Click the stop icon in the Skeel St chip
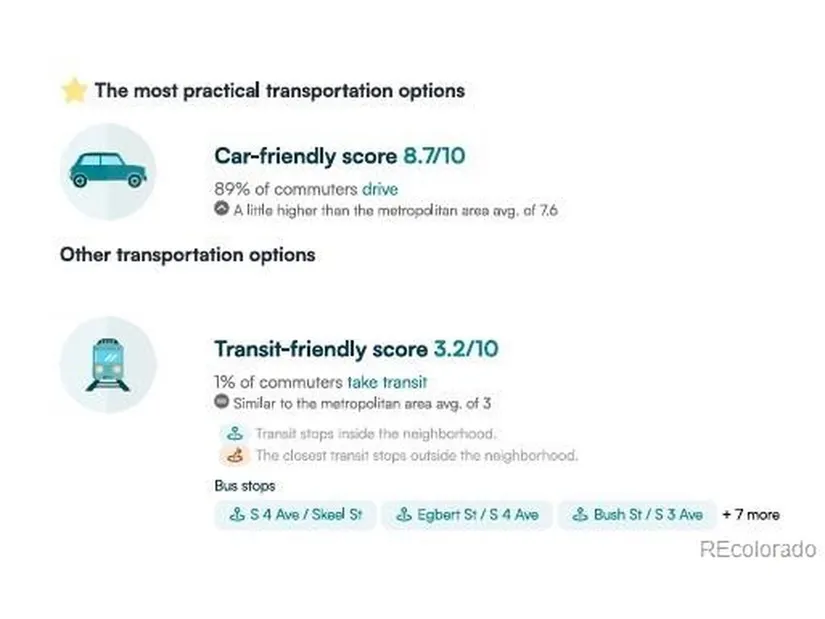 point(237,515)
